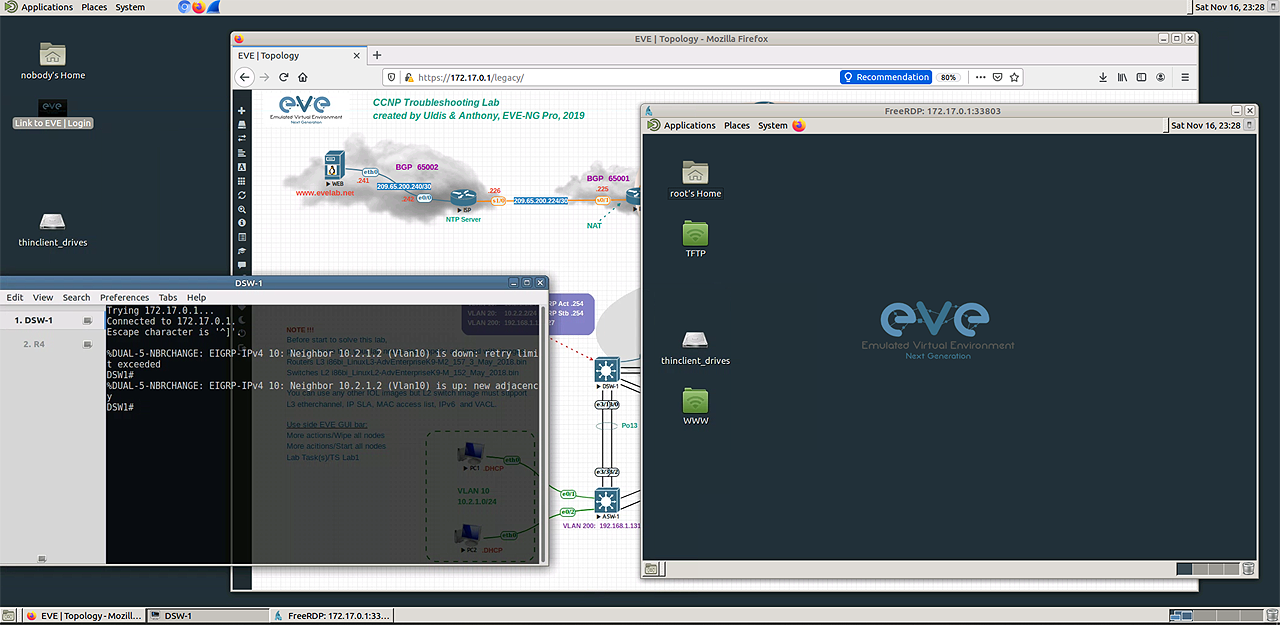Open the Preferences menu in DSW-1 terminal

[124, 297]
